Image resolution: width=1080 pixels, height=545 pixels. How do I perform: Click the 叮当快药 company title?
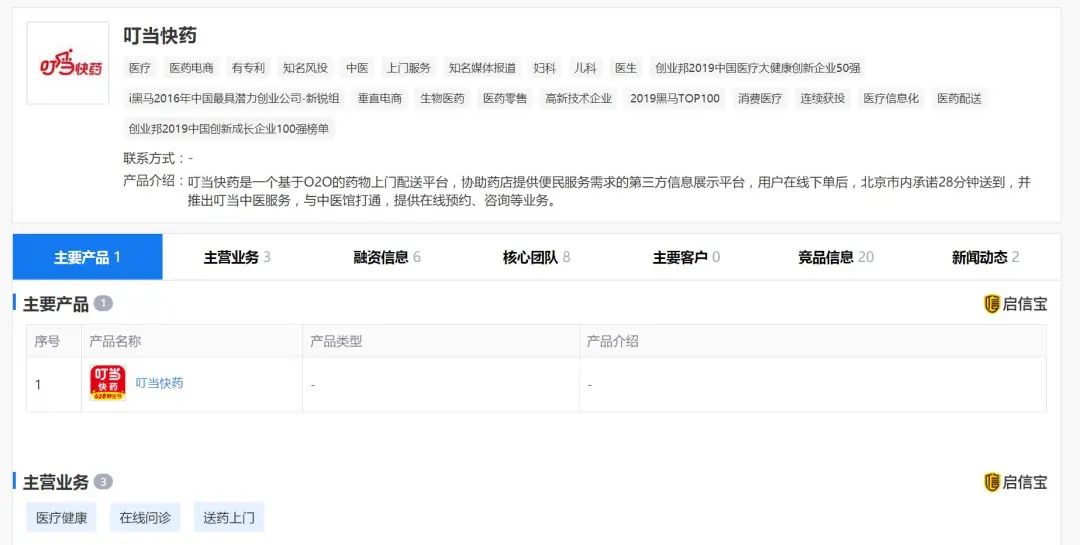coord(160,36)
